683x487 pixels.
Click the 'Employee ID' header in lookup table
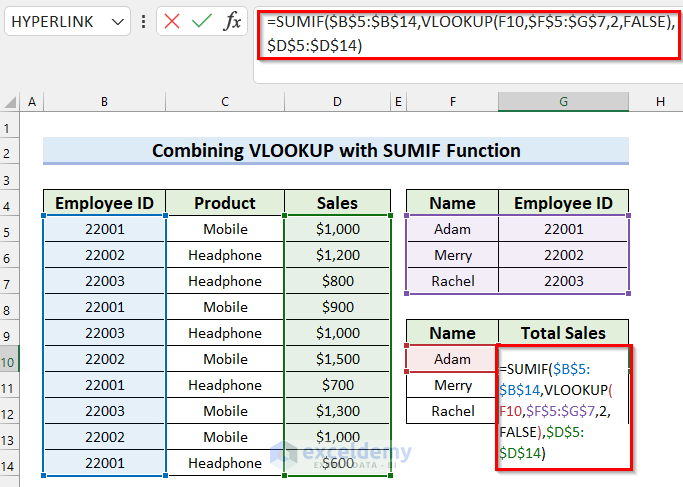563,203
